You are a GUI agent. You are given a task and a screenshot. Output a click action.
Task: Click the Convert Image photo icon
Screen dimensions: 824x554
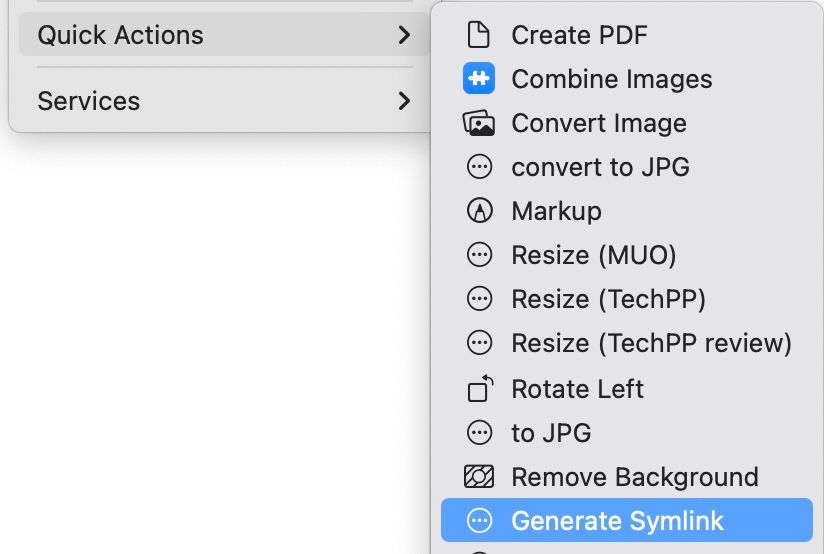[480, 123]
